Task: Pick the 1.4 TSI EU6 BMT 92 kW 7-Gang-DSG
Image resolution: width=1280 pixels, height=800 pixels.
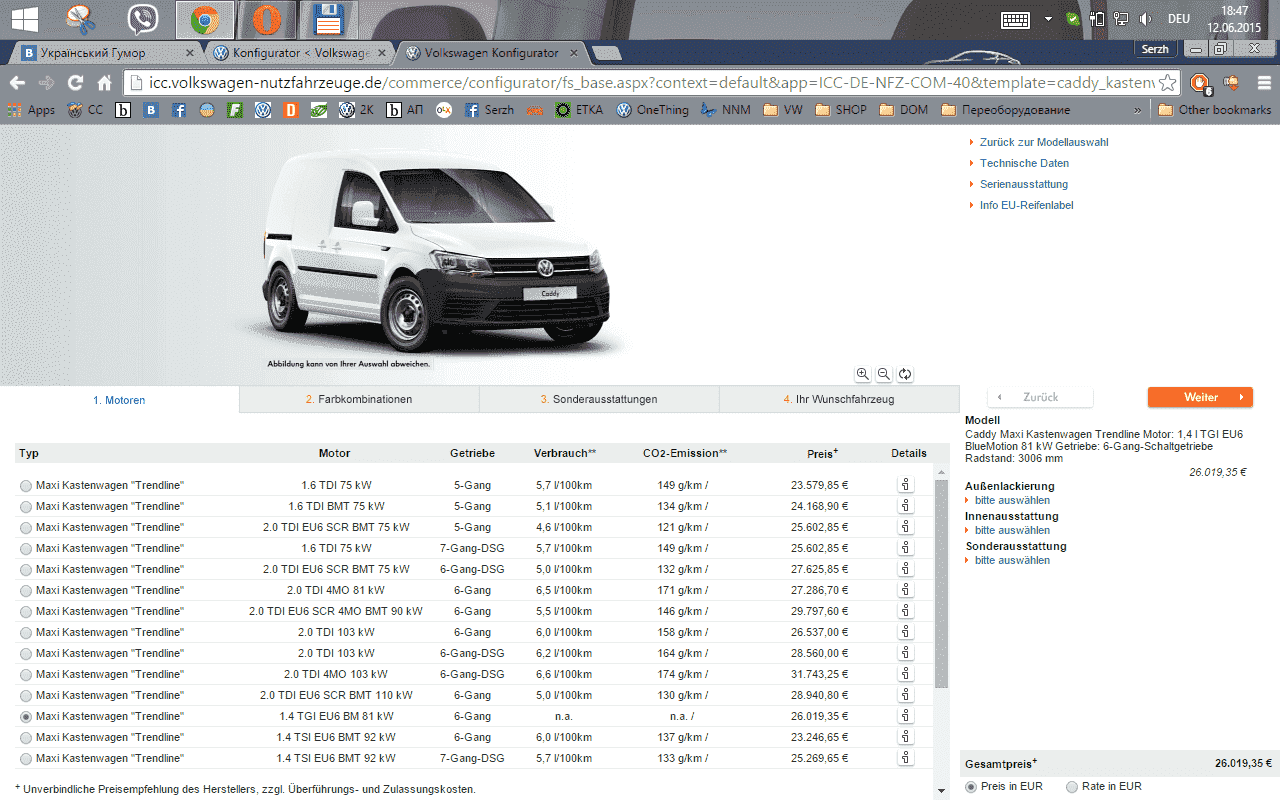Action: [x=26, y=759]
